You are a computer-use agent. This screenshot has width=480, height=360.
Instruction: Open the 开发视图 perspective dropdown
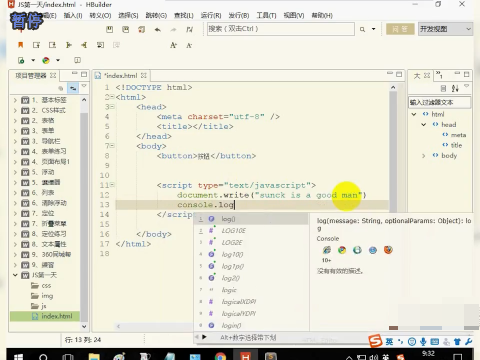(446, 29)
